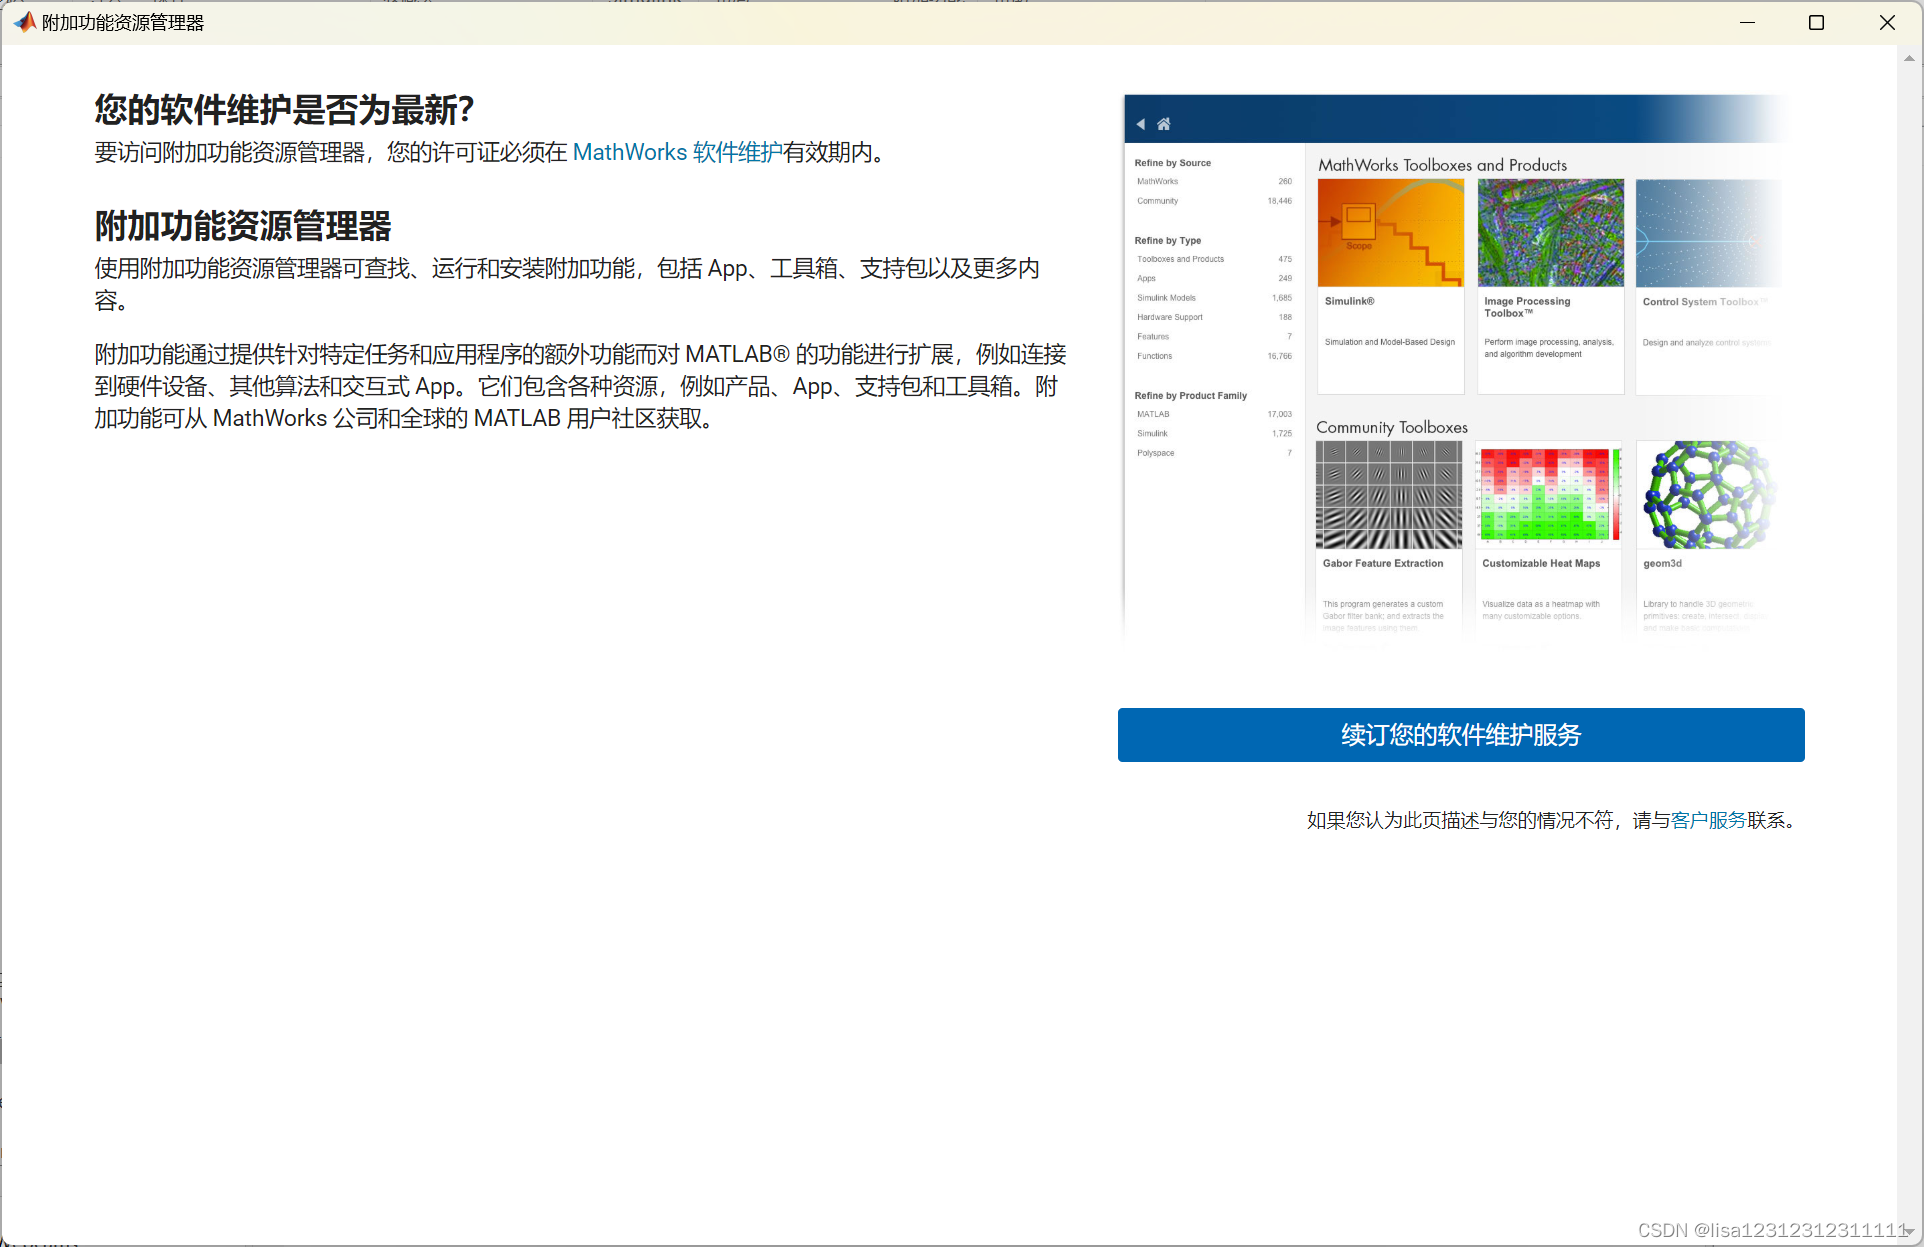Select the Polyspace product family filter
Screen dimensions: 1924x1247
tap(1154, 452)
